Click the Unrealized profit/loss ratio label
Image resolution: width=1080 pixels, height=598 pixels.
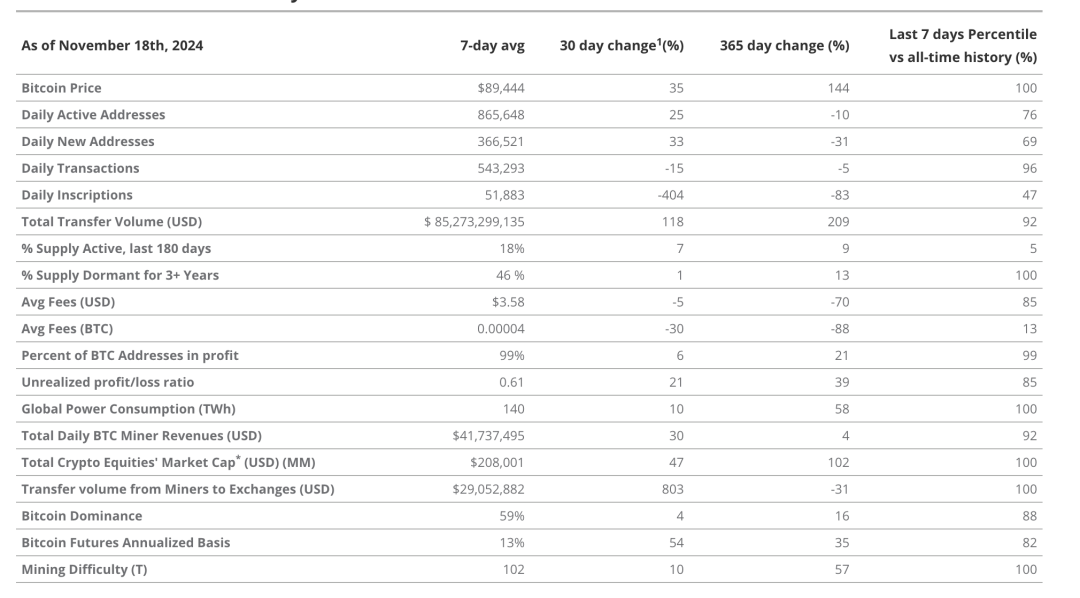[x=107, y=382]
